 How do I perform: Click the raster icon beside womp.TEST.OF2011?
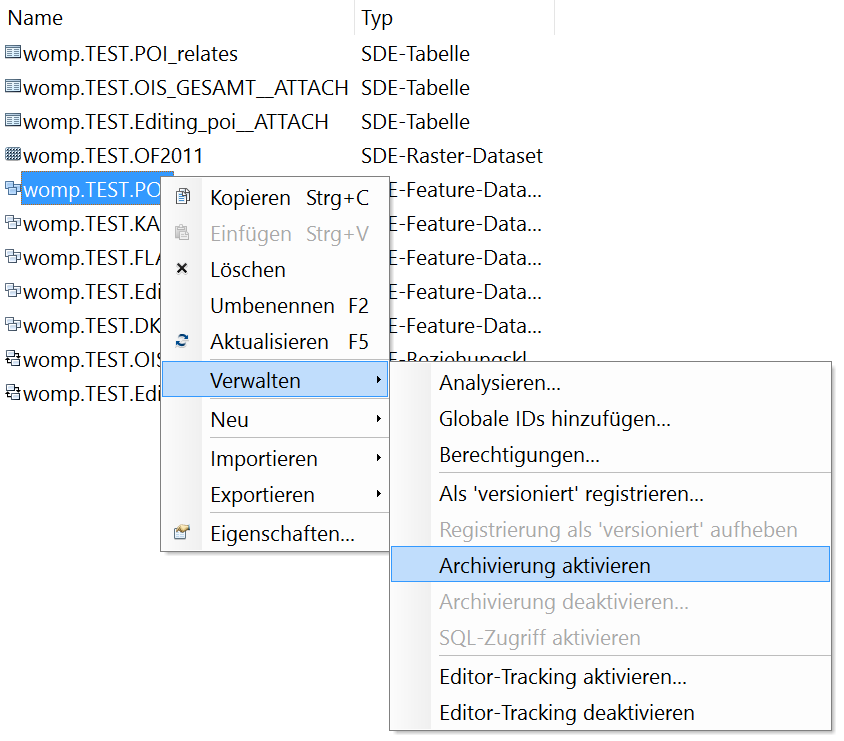click(x=10, y=155)
